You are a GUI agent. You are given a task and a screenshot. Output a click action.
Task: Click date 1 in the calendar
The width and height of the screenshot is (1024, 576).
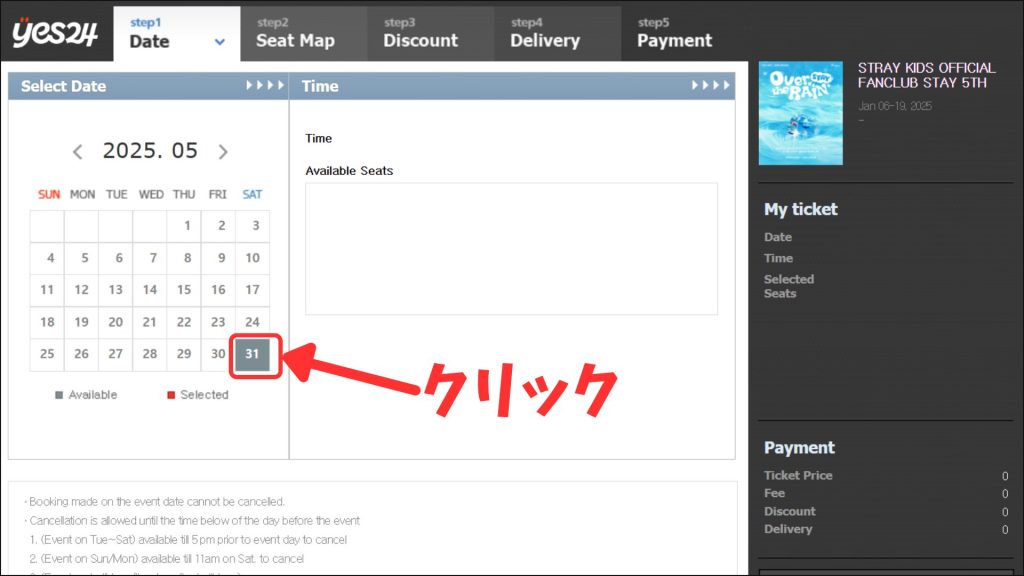(x=186, y=226)
